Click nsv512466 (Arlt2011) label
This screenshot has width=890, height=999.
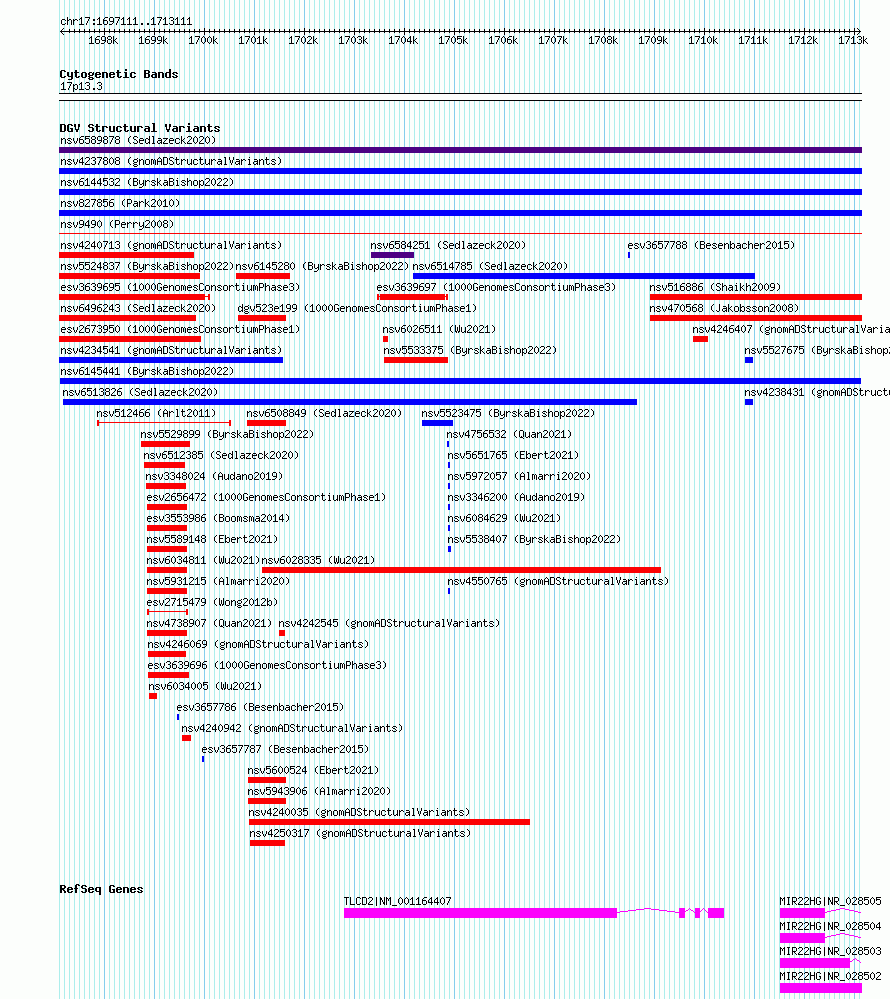point(156,413)
